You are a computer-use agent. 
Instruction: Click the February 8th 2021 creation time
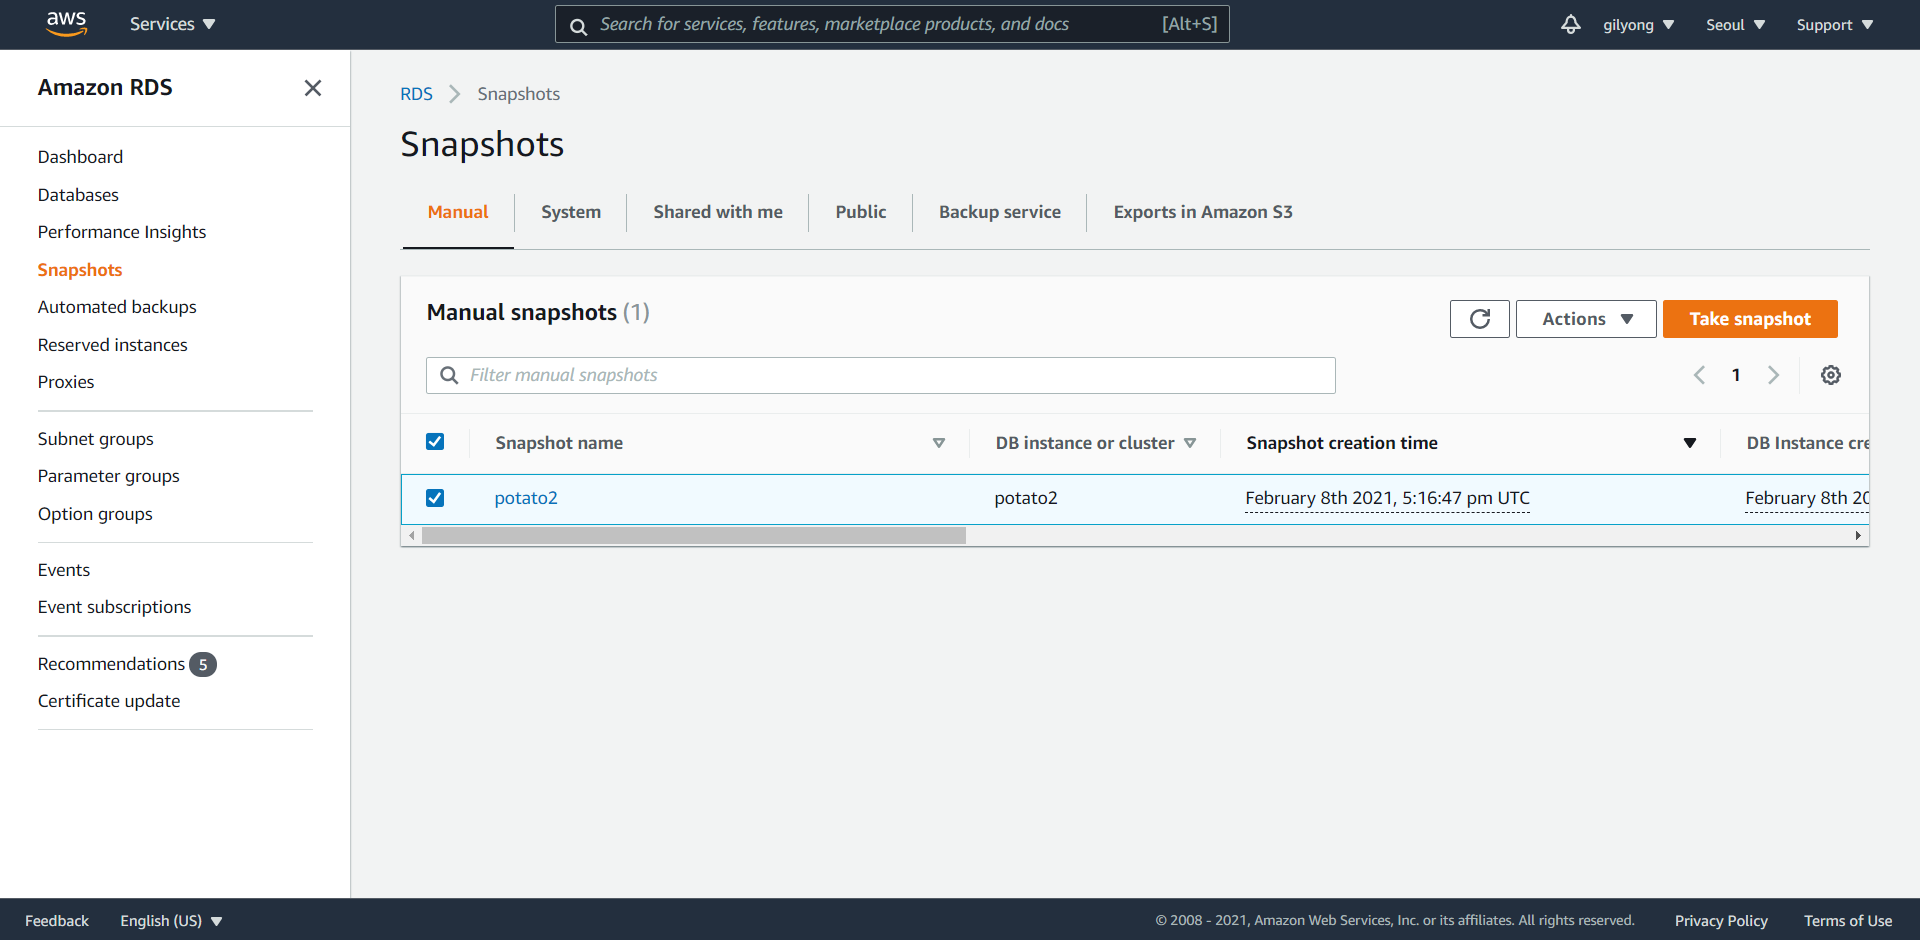tap(1387, 498)
